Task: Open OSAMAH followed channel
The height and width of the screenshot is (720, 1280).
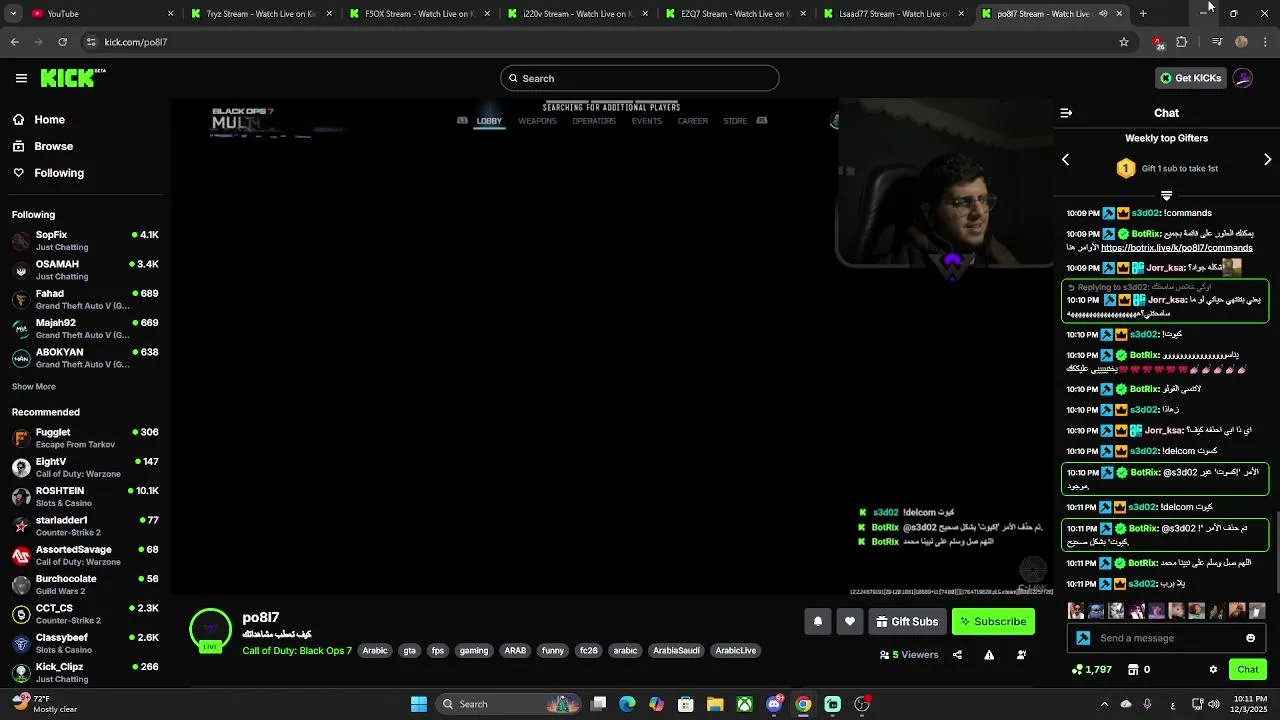Action: point(85,270)
